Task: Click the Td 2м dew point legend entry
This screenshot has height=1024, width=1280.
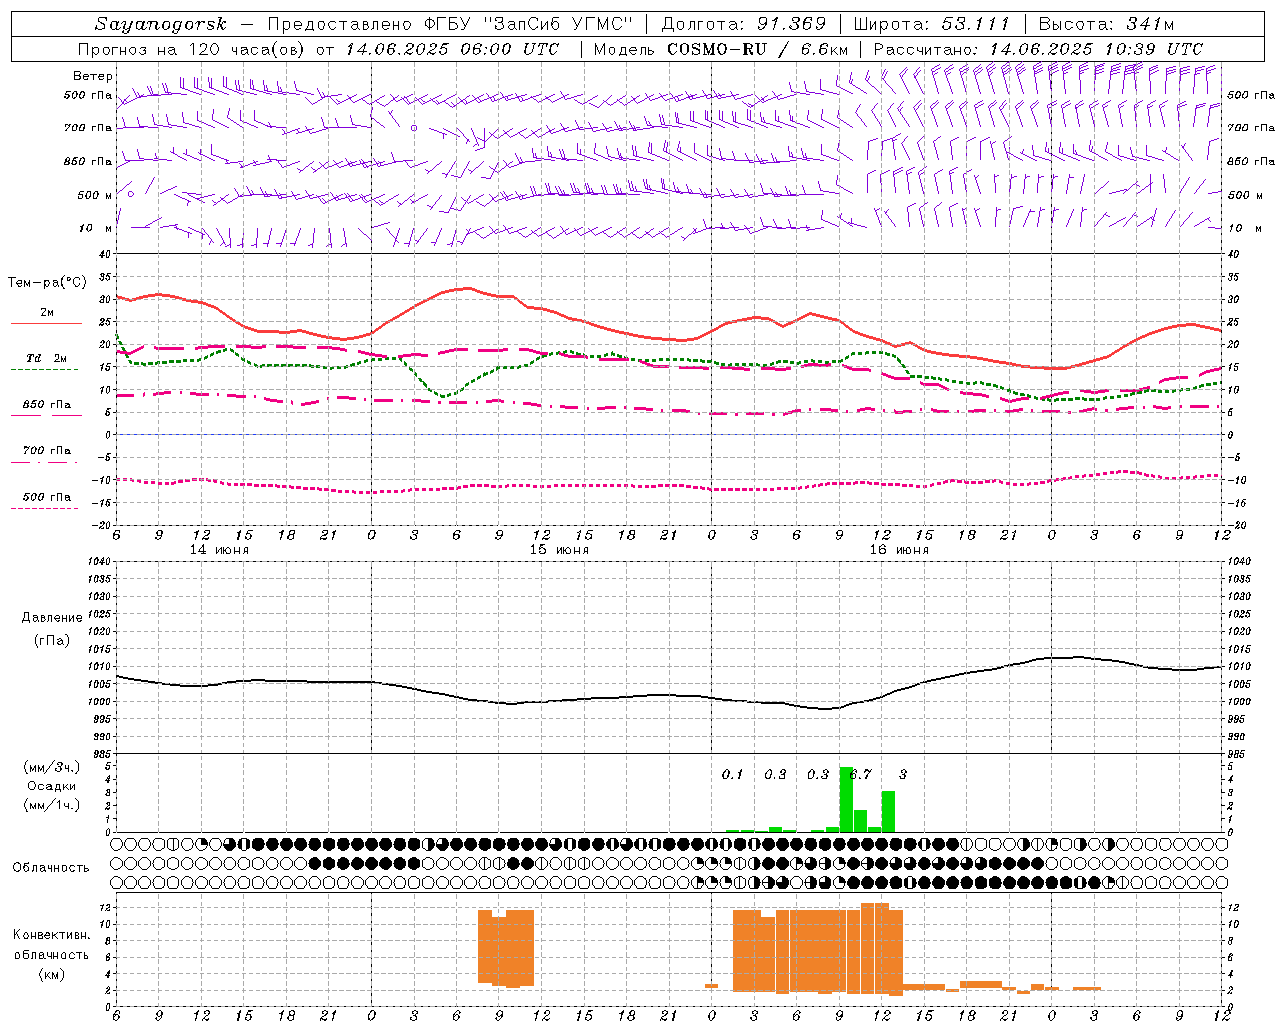Action: click(47, 358)
